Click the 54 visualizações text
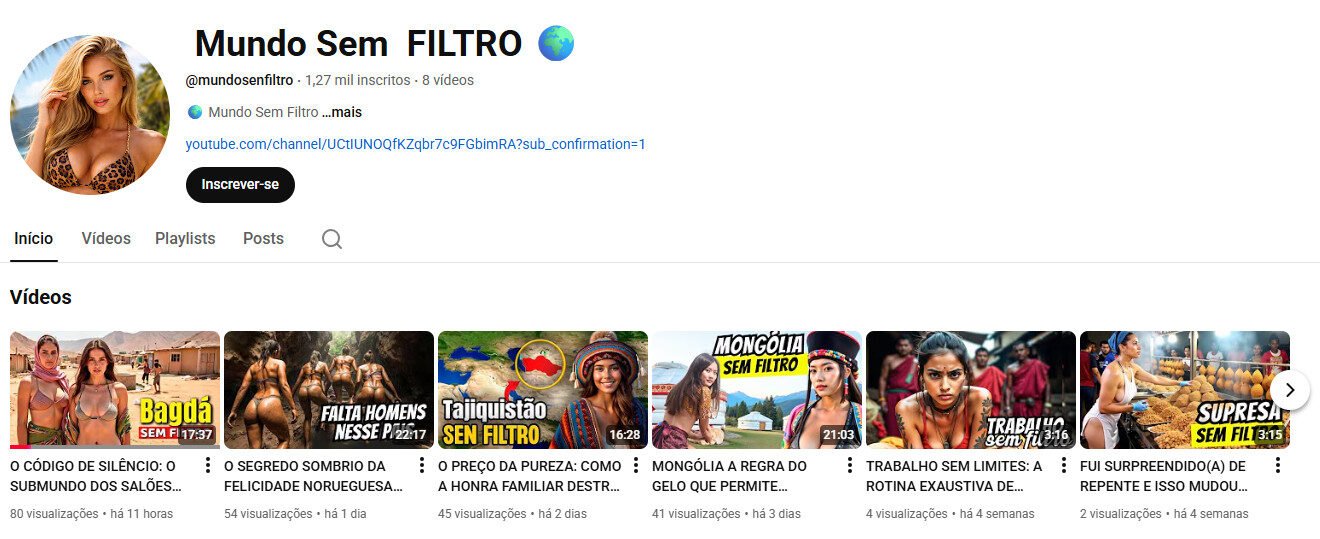The height and width of the screenshot is (539, 1320). 266,514
